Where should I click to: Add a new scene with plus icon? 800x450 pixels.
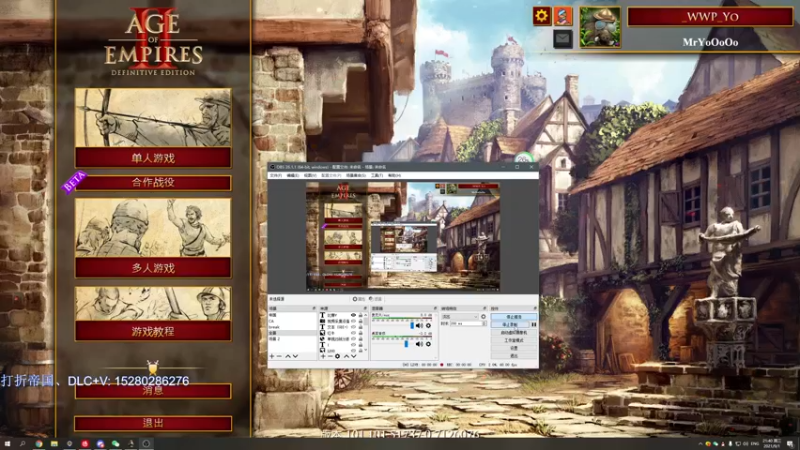[x=272, y=356]
